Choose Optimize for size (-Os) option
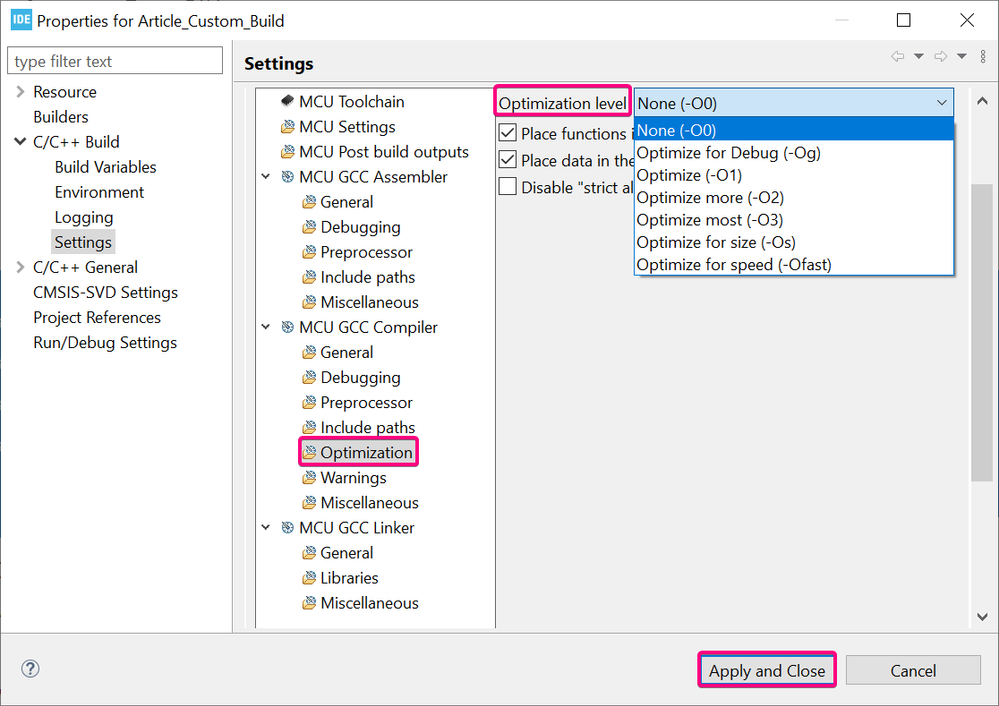Viewport: 999px width, 706px height. pyautogui.click(x=716, y=242)
